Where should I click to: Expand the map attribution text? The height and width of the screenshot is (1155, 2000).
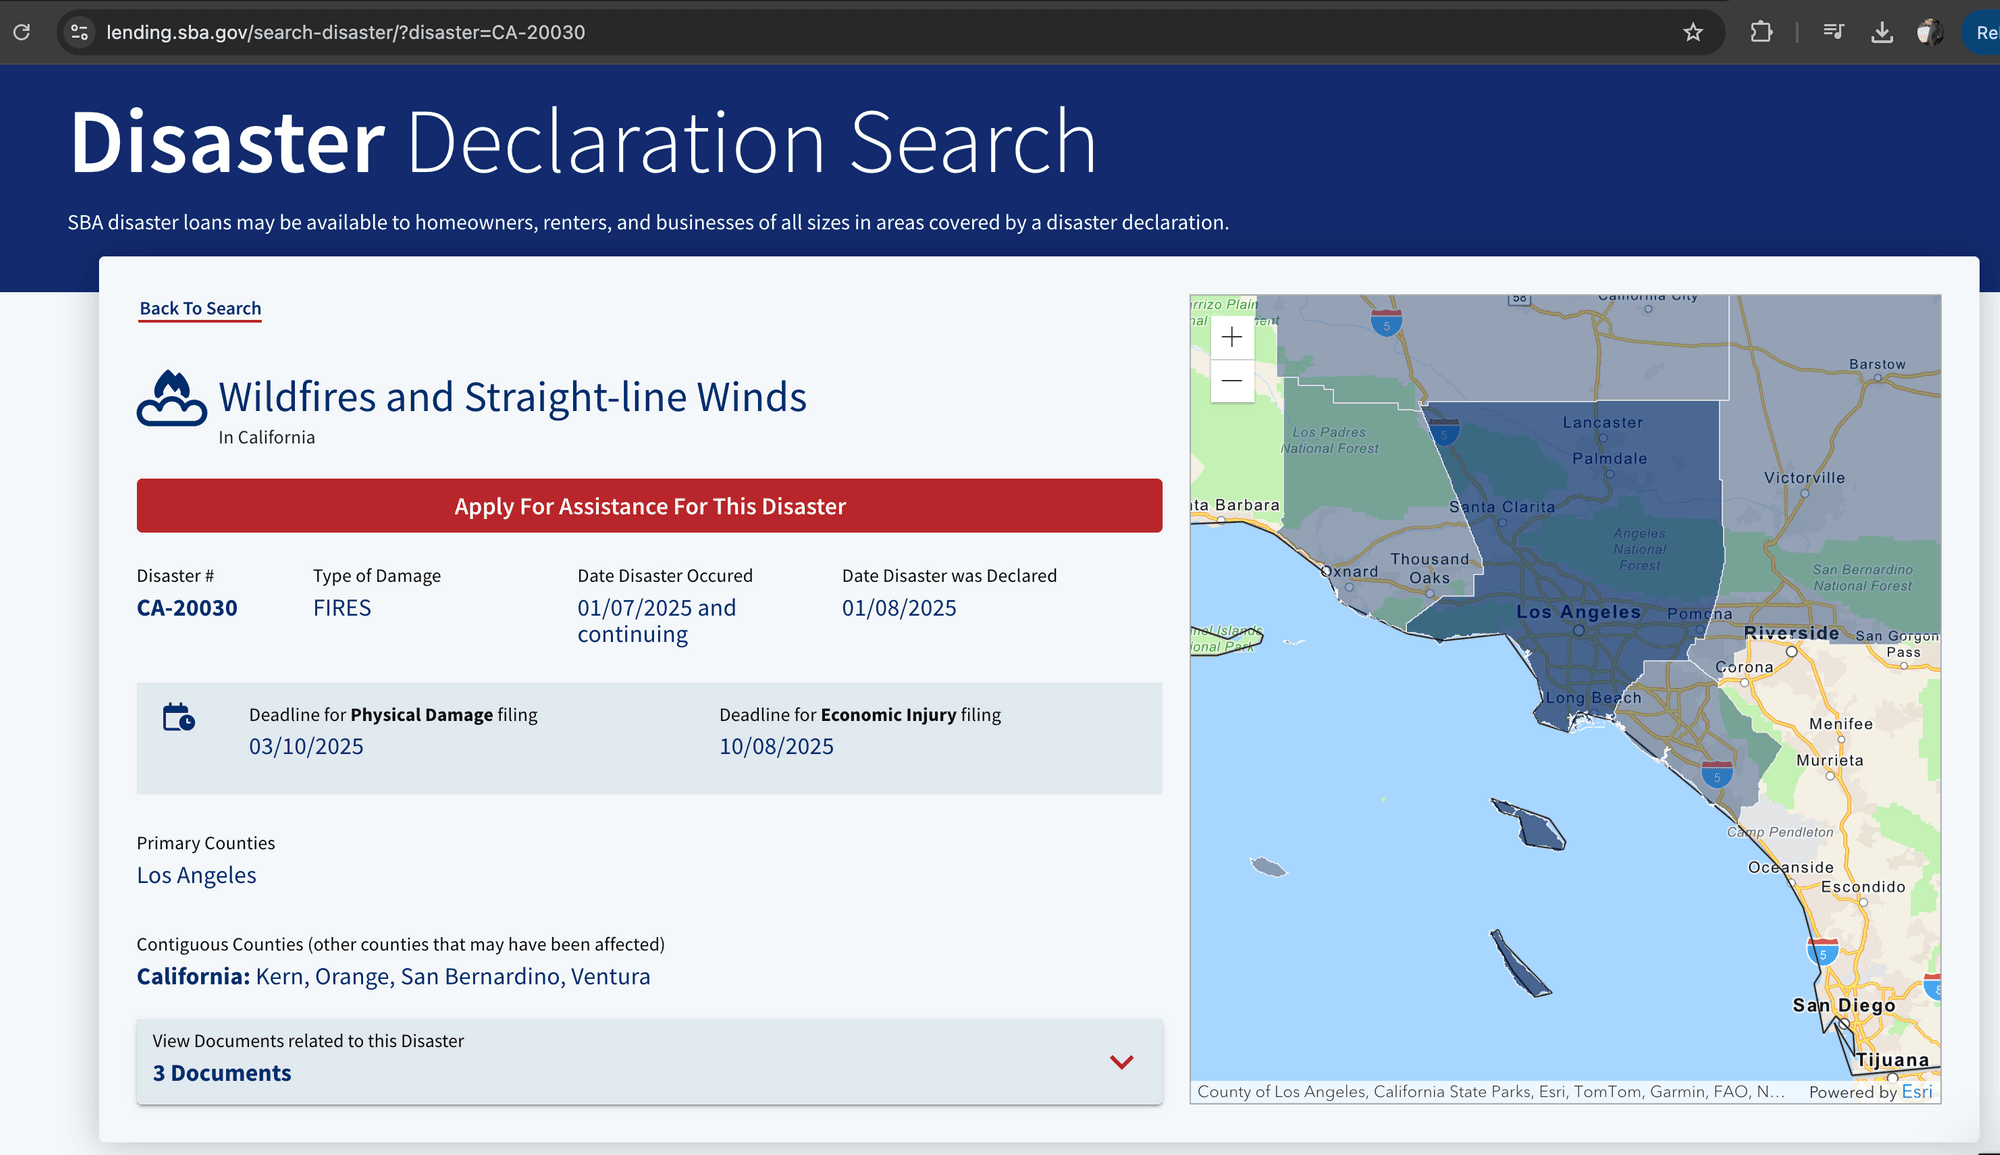click(1490, 1091)
